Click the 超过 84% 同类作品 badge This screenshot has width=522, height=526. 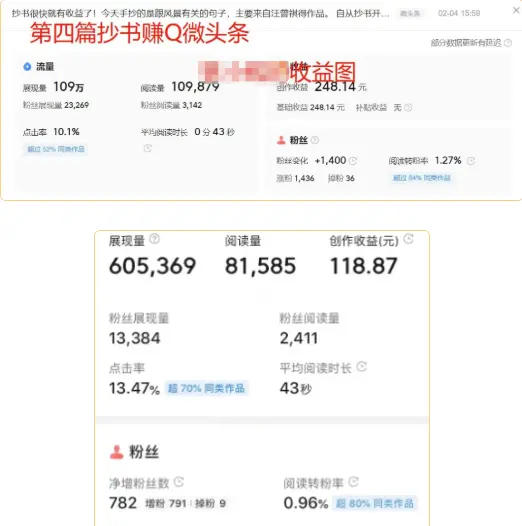click(x=422, y=177)
